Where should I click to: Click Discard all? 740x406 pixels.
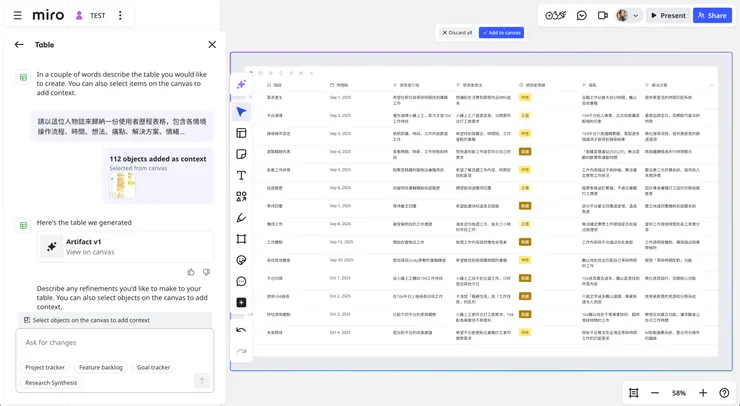[457, 33]
